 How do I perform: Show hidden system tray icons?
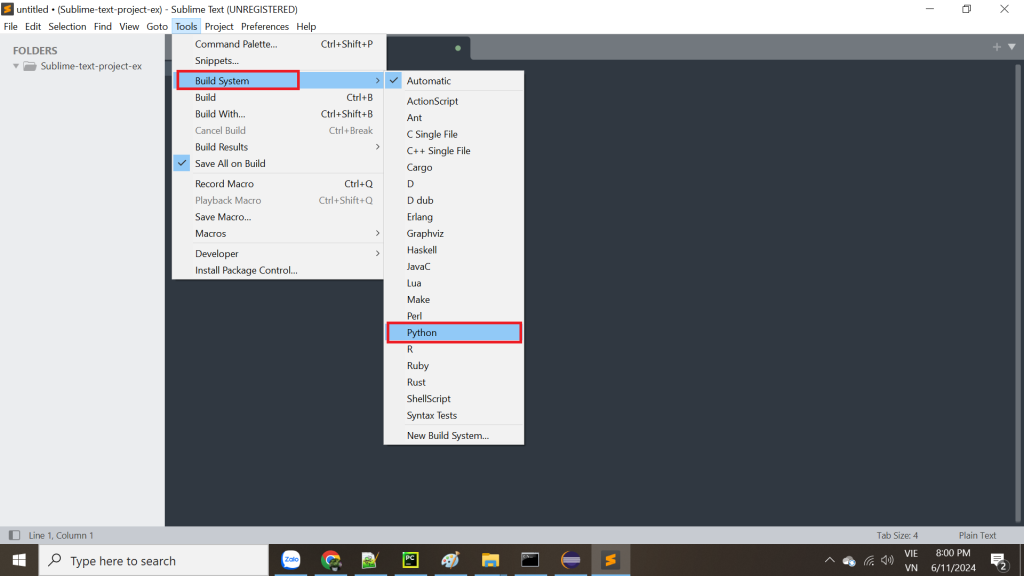[x=829, y=560]
